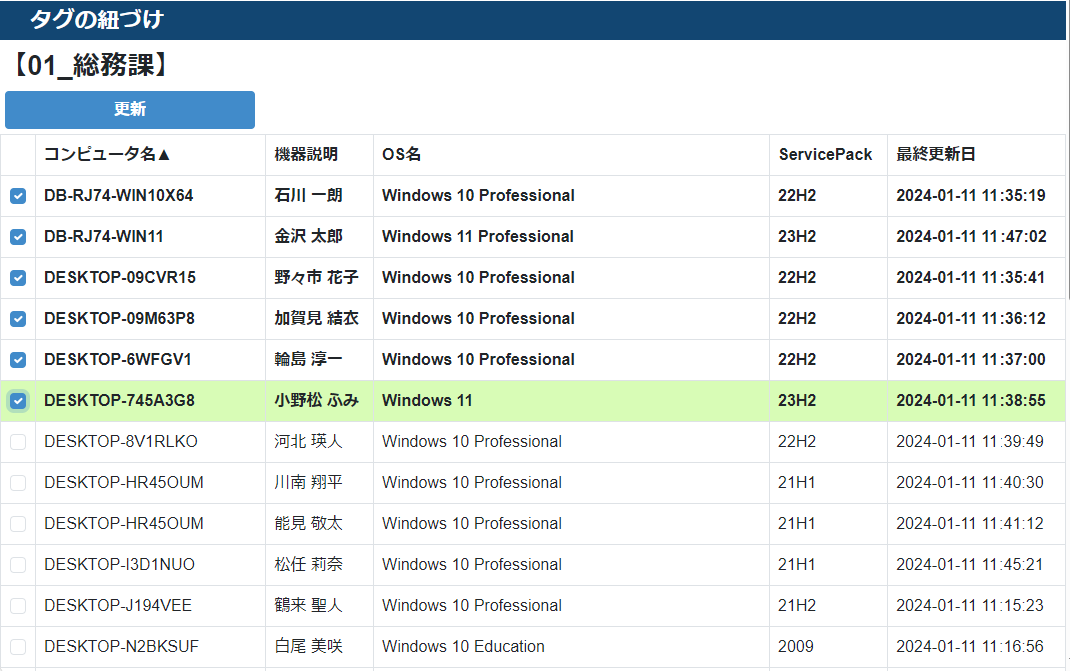Image resolution: width=1070 pixels, height=671 pixels.
Task: Select the Windows 10 Education row
Action: click(x=532, y=646)
